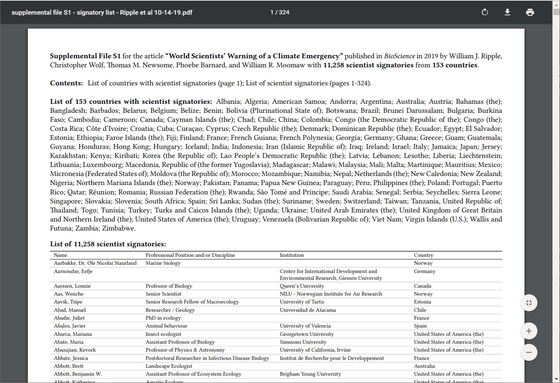This screenshot has width=560, height=383.
Task: Select the name 'Aarnoudse, Eefje'
Action: point(73,271)
